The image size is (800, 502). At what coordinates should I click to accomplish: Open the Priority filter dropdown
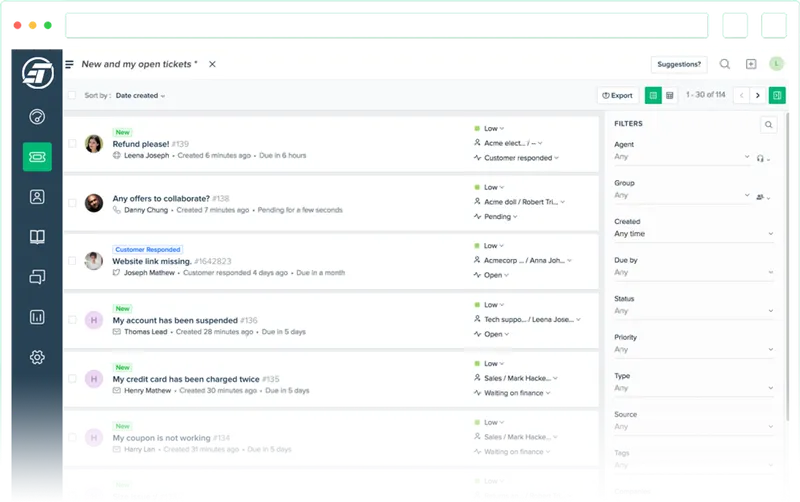pyautogui.click(x=694, y=349)
